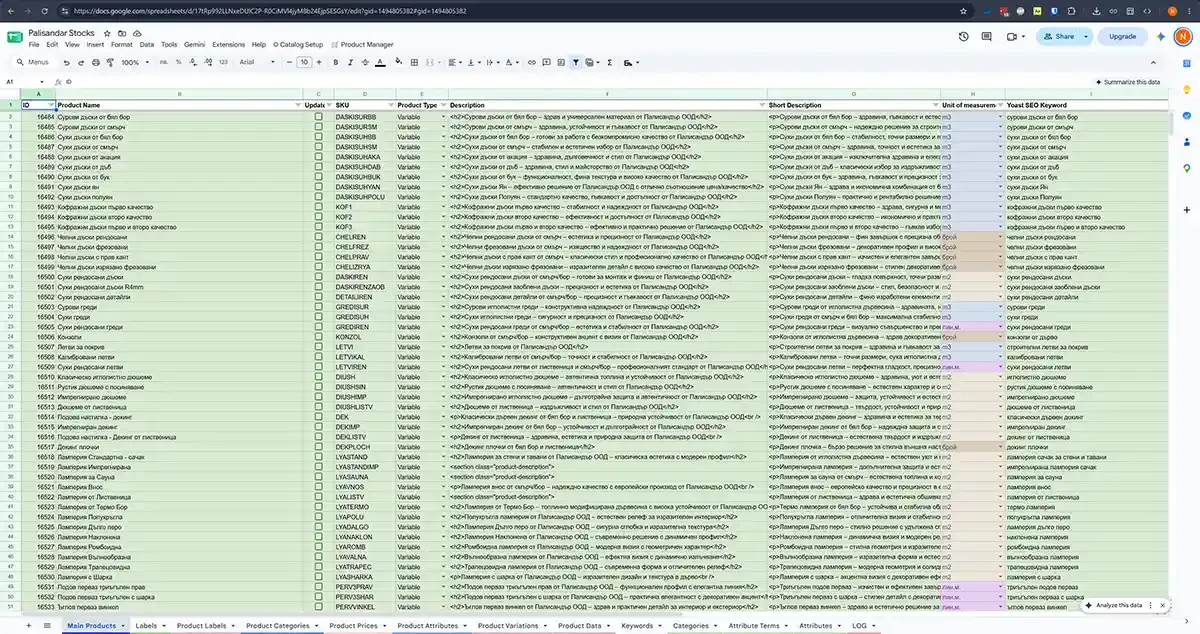Viewport: 1200px width, 634px height.
Task: Open the Arial font dropdown
Action: coord(255,62)
